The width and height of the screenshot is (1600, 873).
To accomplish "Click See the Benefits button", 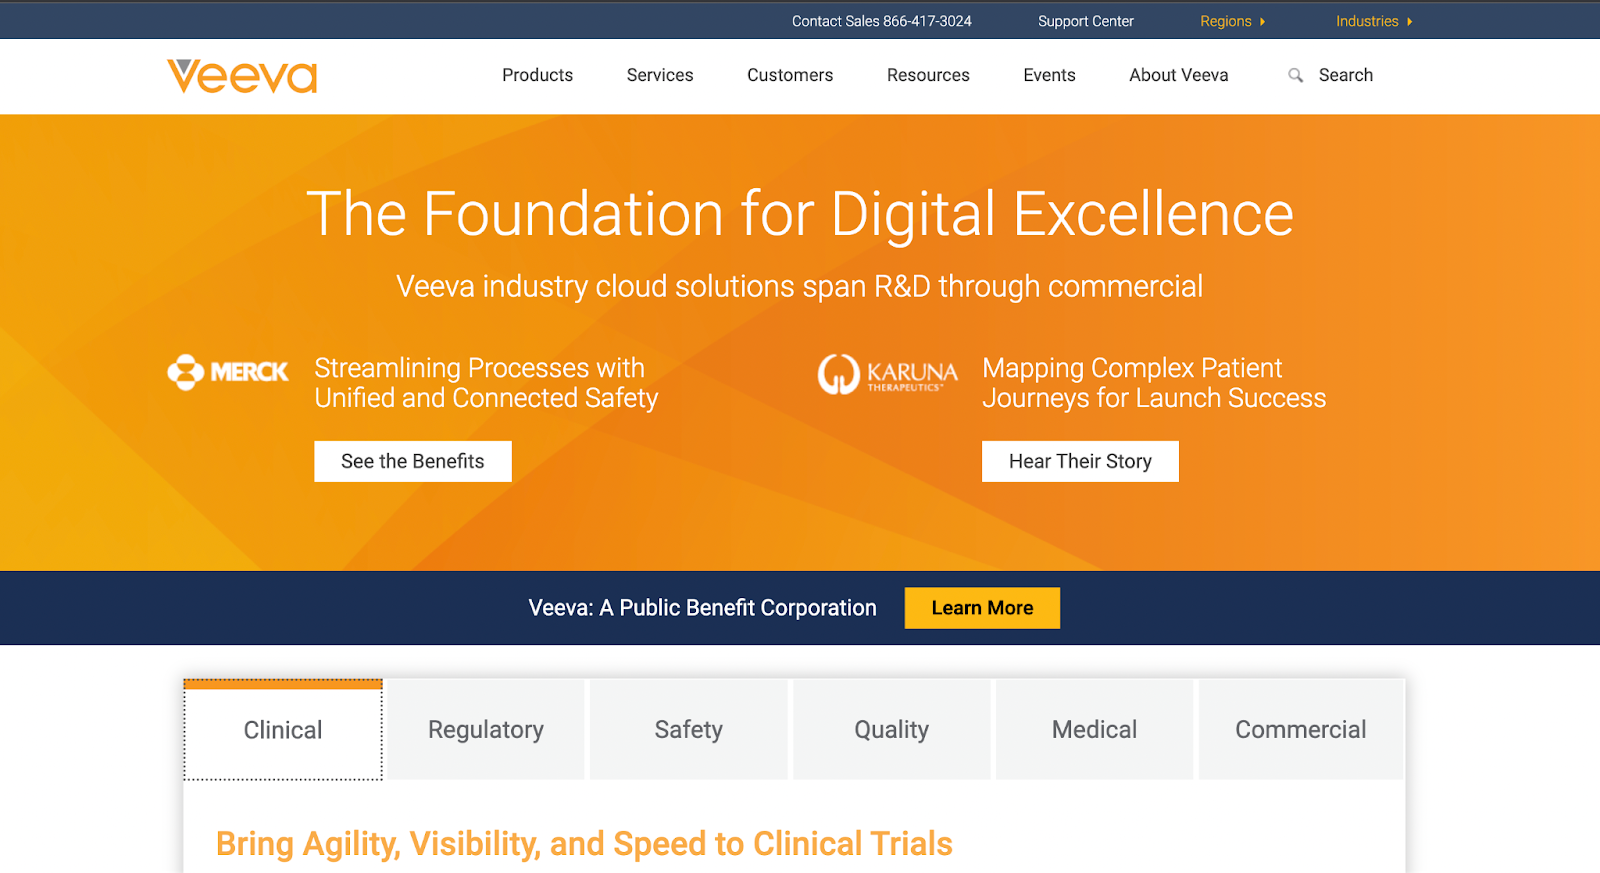I will (413, 461).
